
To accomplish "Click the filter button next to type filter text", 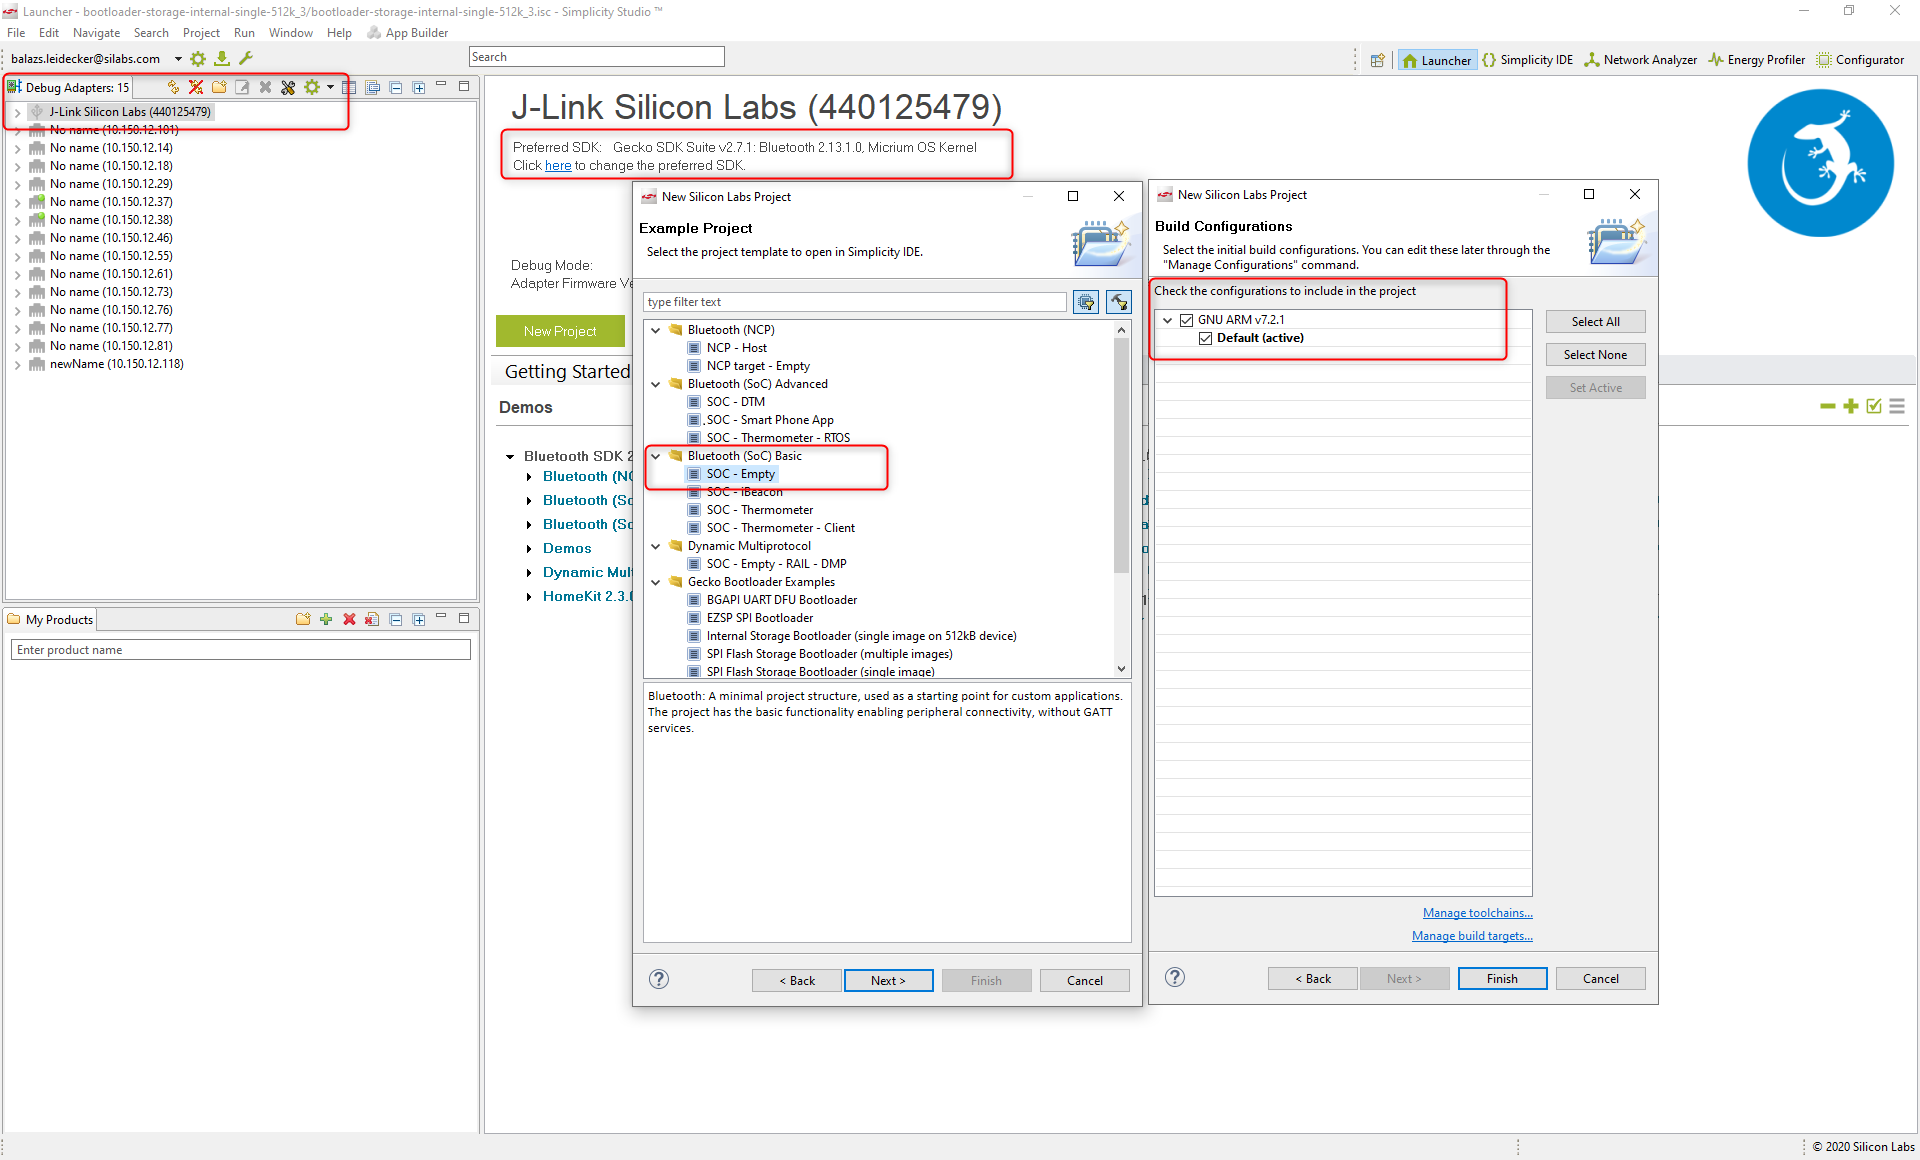I will coord(1086,302).
